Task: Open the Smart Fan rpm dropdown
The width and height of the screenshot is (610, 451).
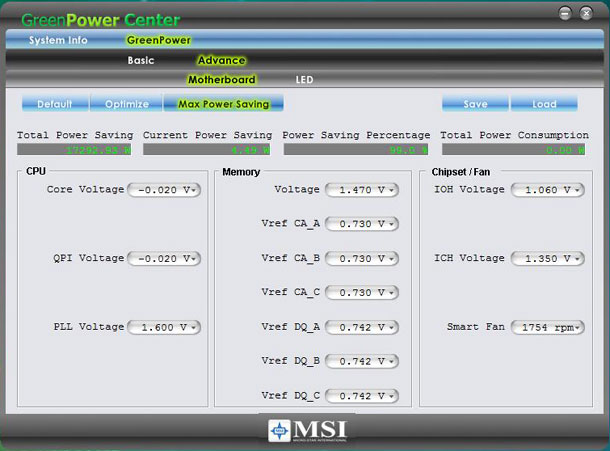Action: click(548, 327)
